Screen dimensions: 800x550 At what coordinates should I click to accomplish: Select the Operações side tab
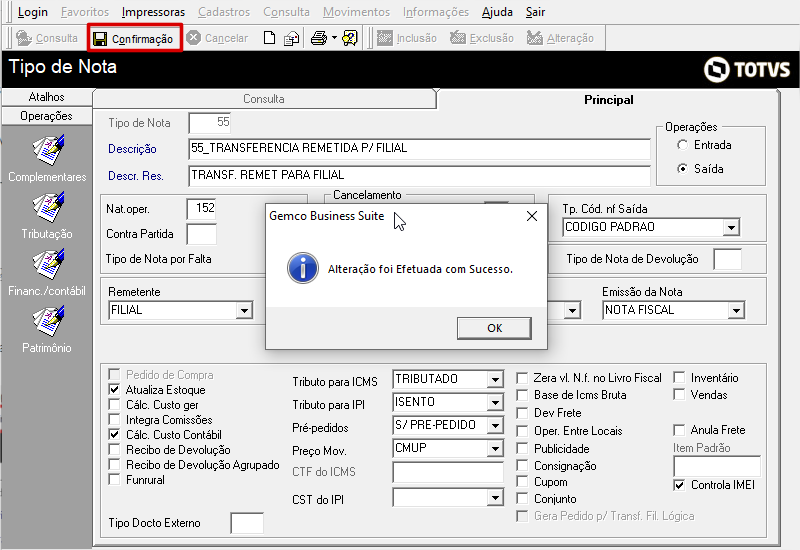[x=46, y=116]
